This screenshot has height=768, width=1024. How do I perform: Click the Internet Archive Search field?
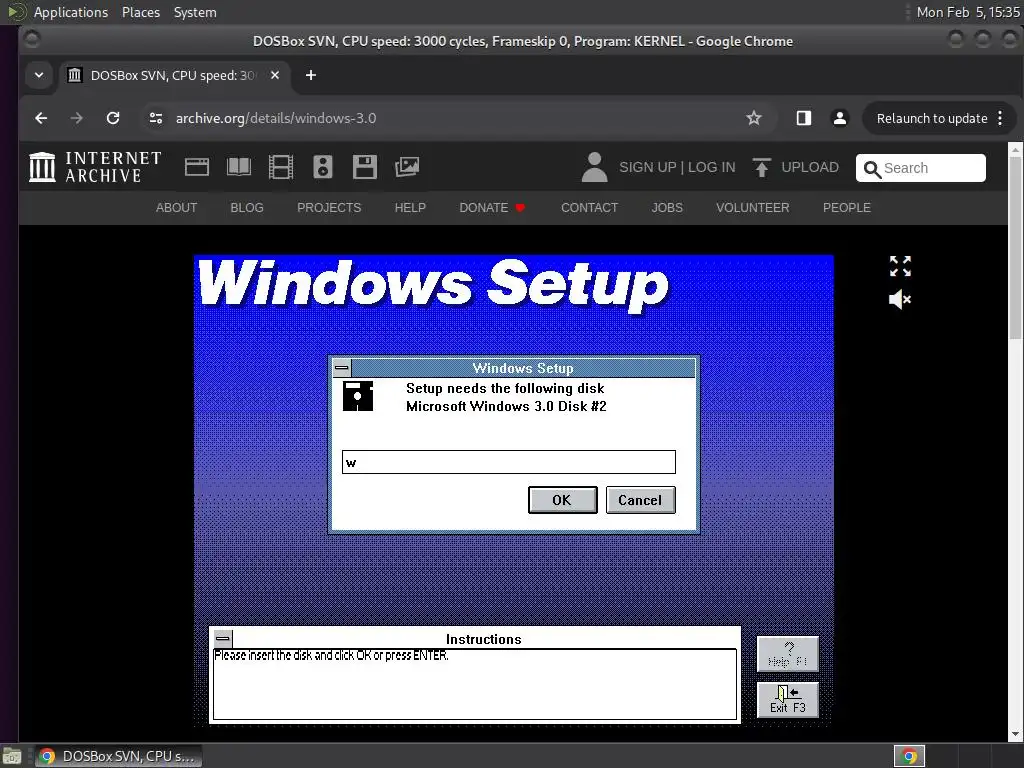pyautogui.click(x=921, y=168)
